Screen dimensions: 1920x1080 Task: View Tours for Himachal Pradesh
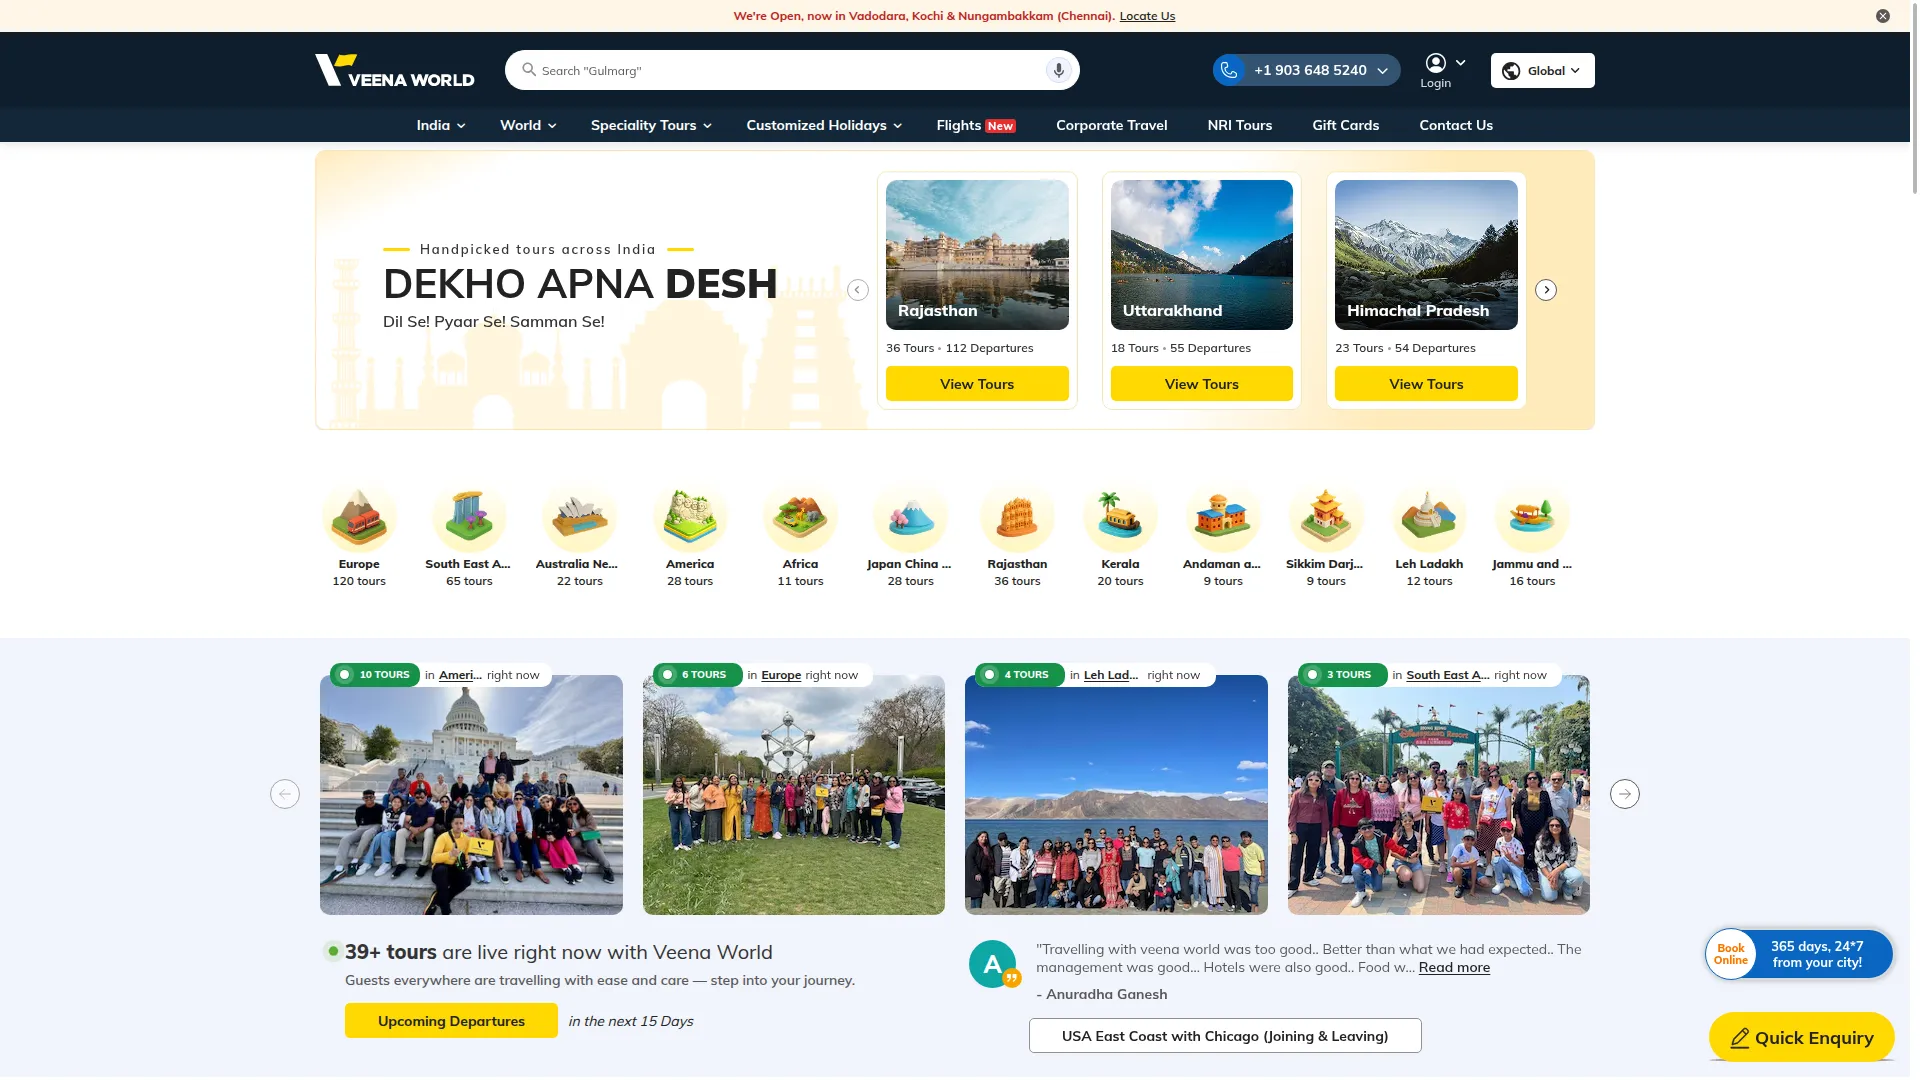point(1426,384)
